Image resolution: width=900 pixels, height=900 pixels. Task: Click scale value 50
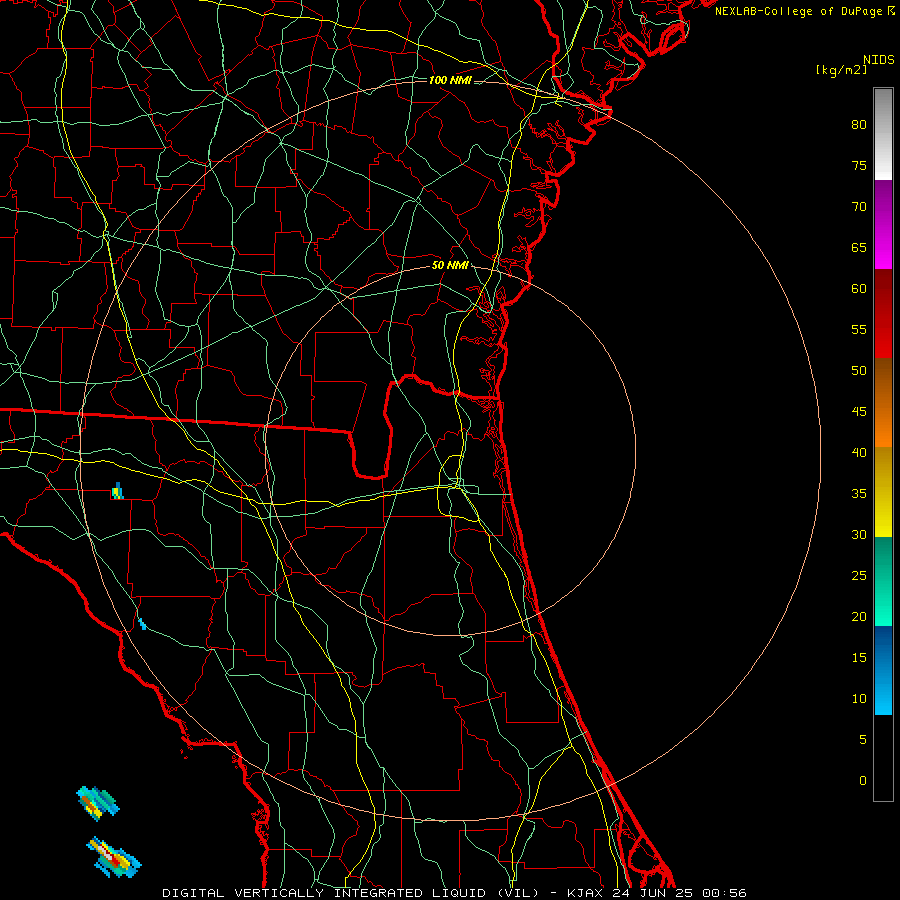click(859, 370)
